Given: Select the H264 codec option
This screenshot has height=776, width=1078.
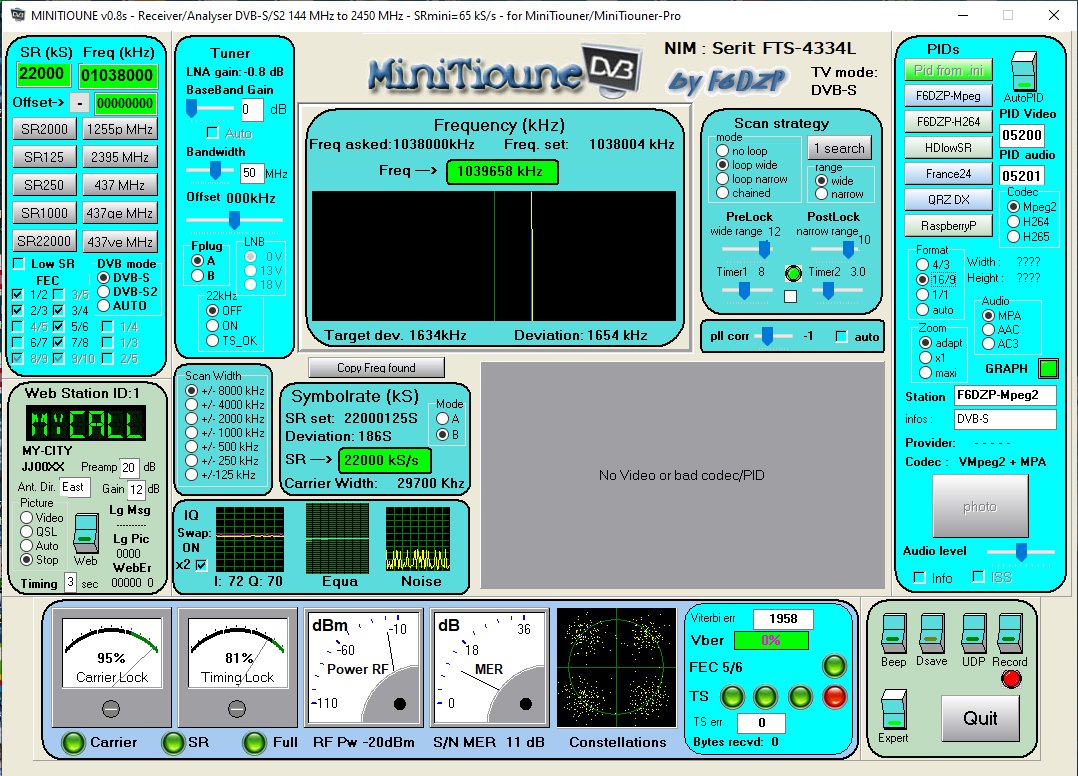Looking at the screenshot, I should (x=1013, y=221).
